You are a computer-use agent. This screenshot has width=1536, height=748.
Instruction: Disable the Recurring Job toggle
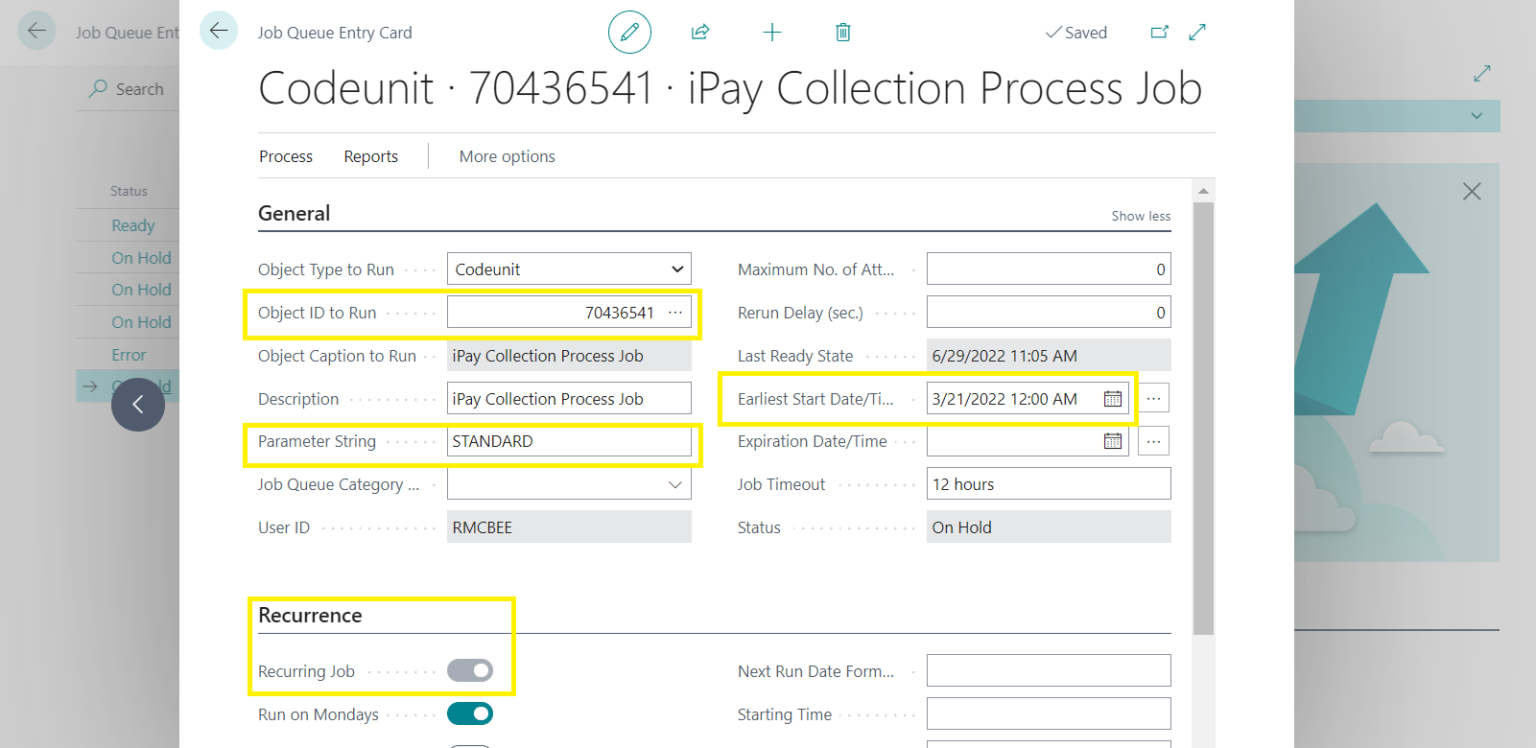coord(470,670)
